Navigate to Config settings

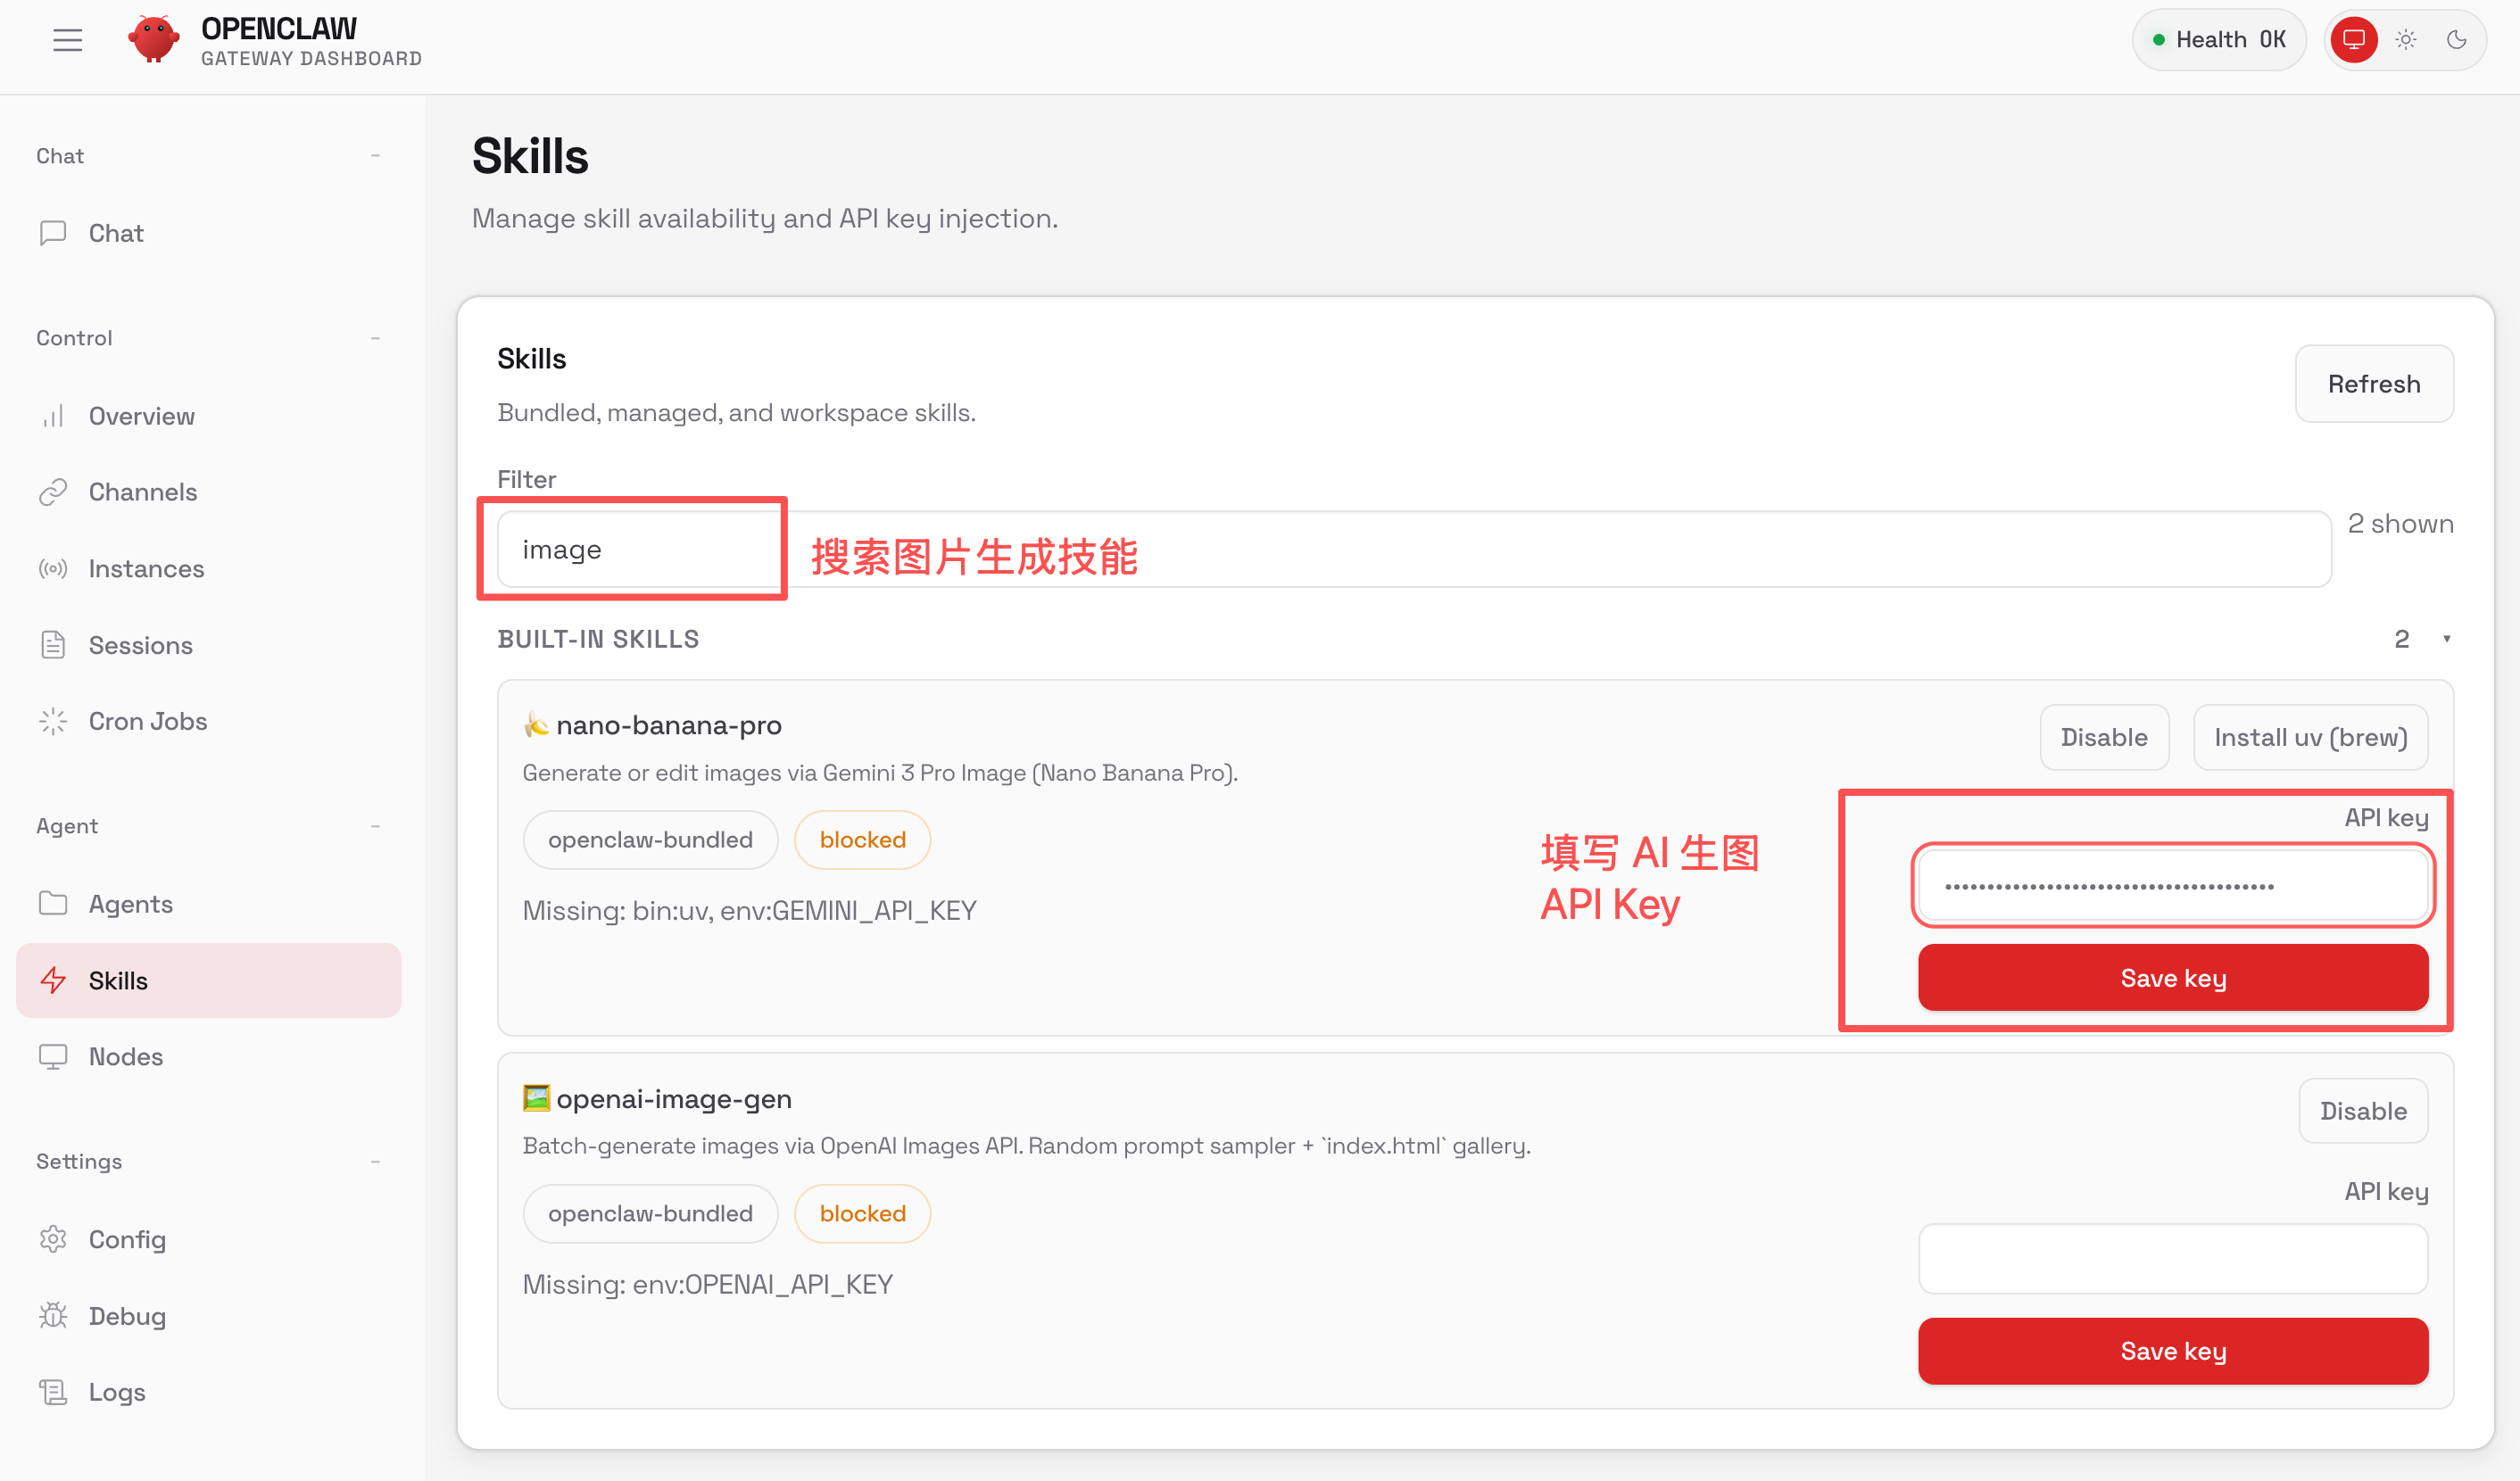coord(127,1239)
